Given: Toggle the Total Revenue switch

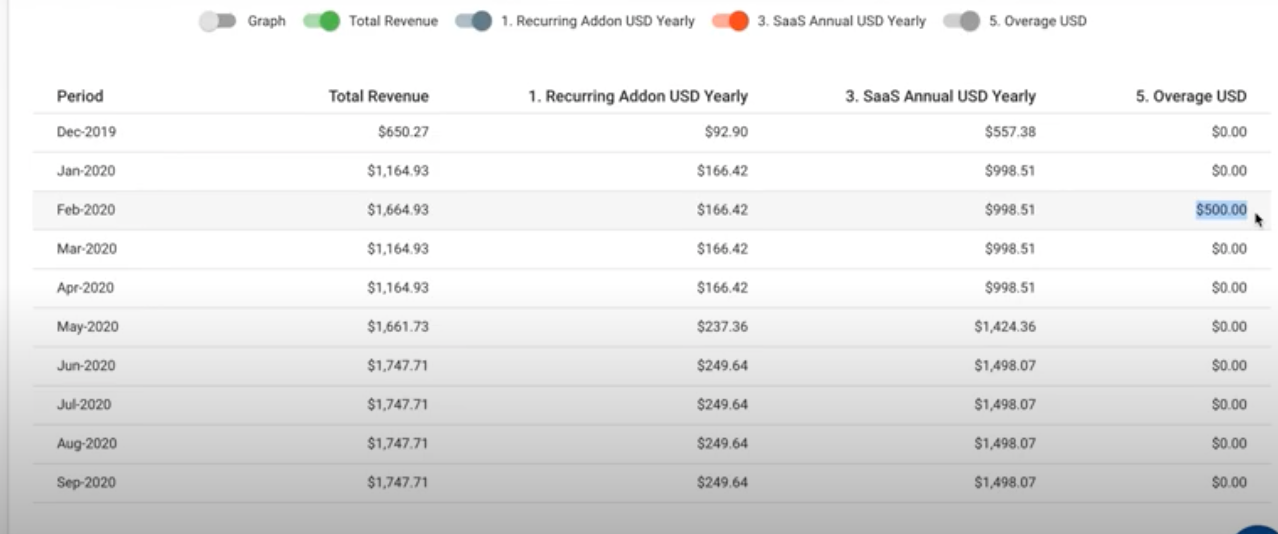Looking at the screenshot, I should 322,21.
